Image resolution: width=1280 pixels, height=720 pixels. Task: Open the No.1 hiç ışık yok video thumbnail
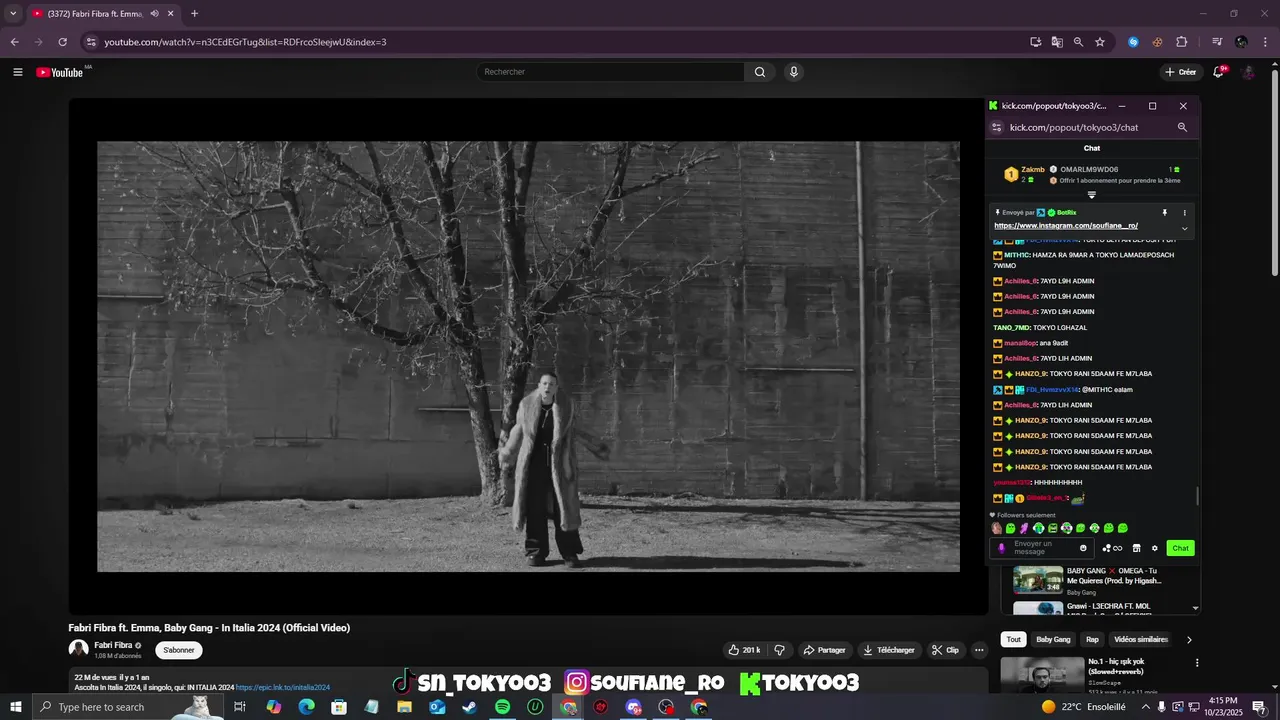click(1042, 675)
